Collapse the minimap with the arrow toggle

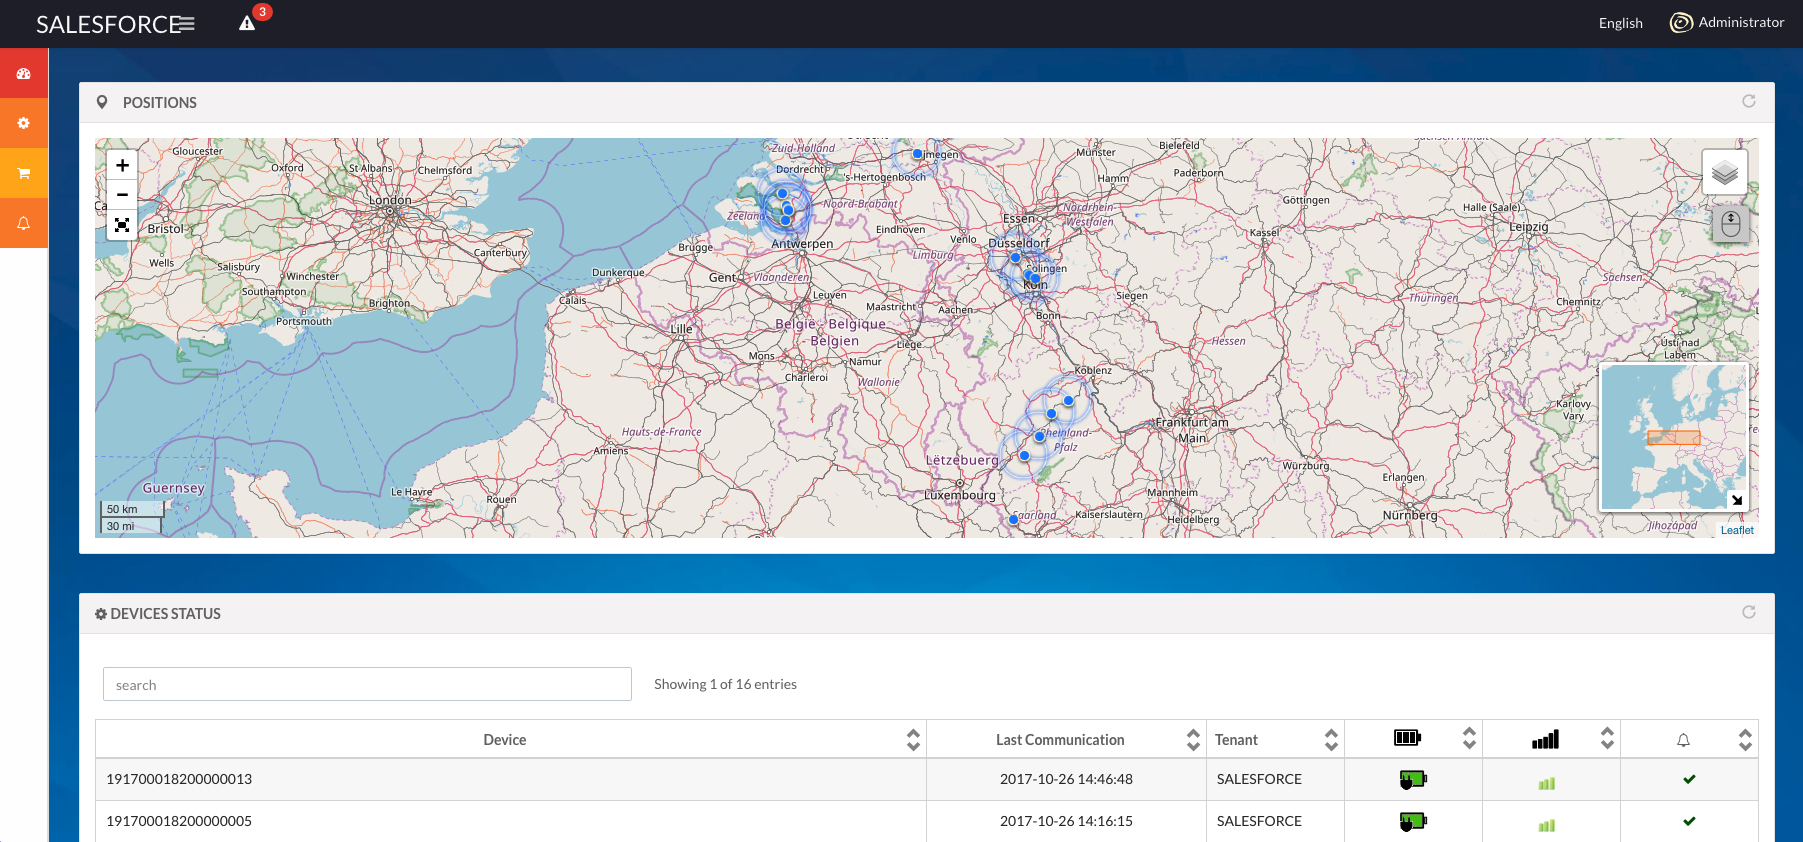tap(1737, 500)
